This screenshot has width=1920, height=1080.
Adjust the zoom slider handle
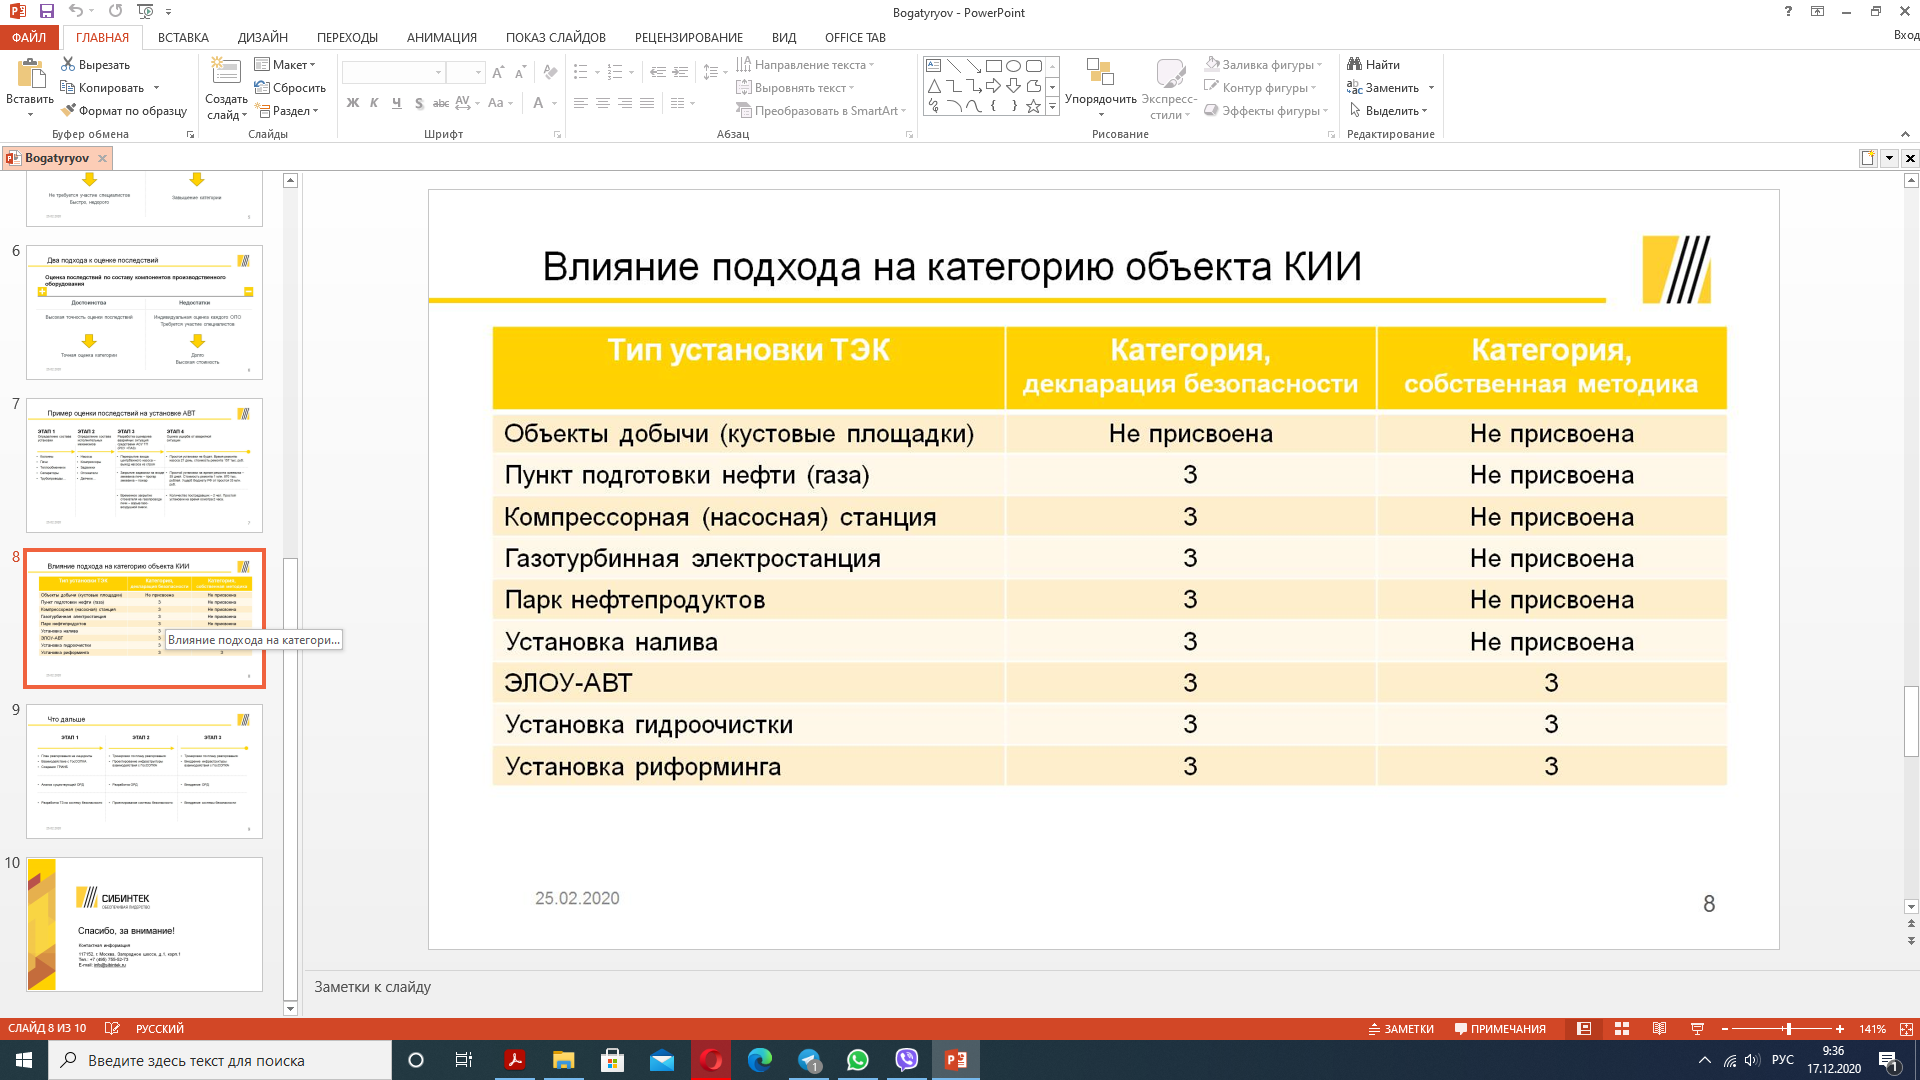pyautogui.click(x=1788, y=1028)
